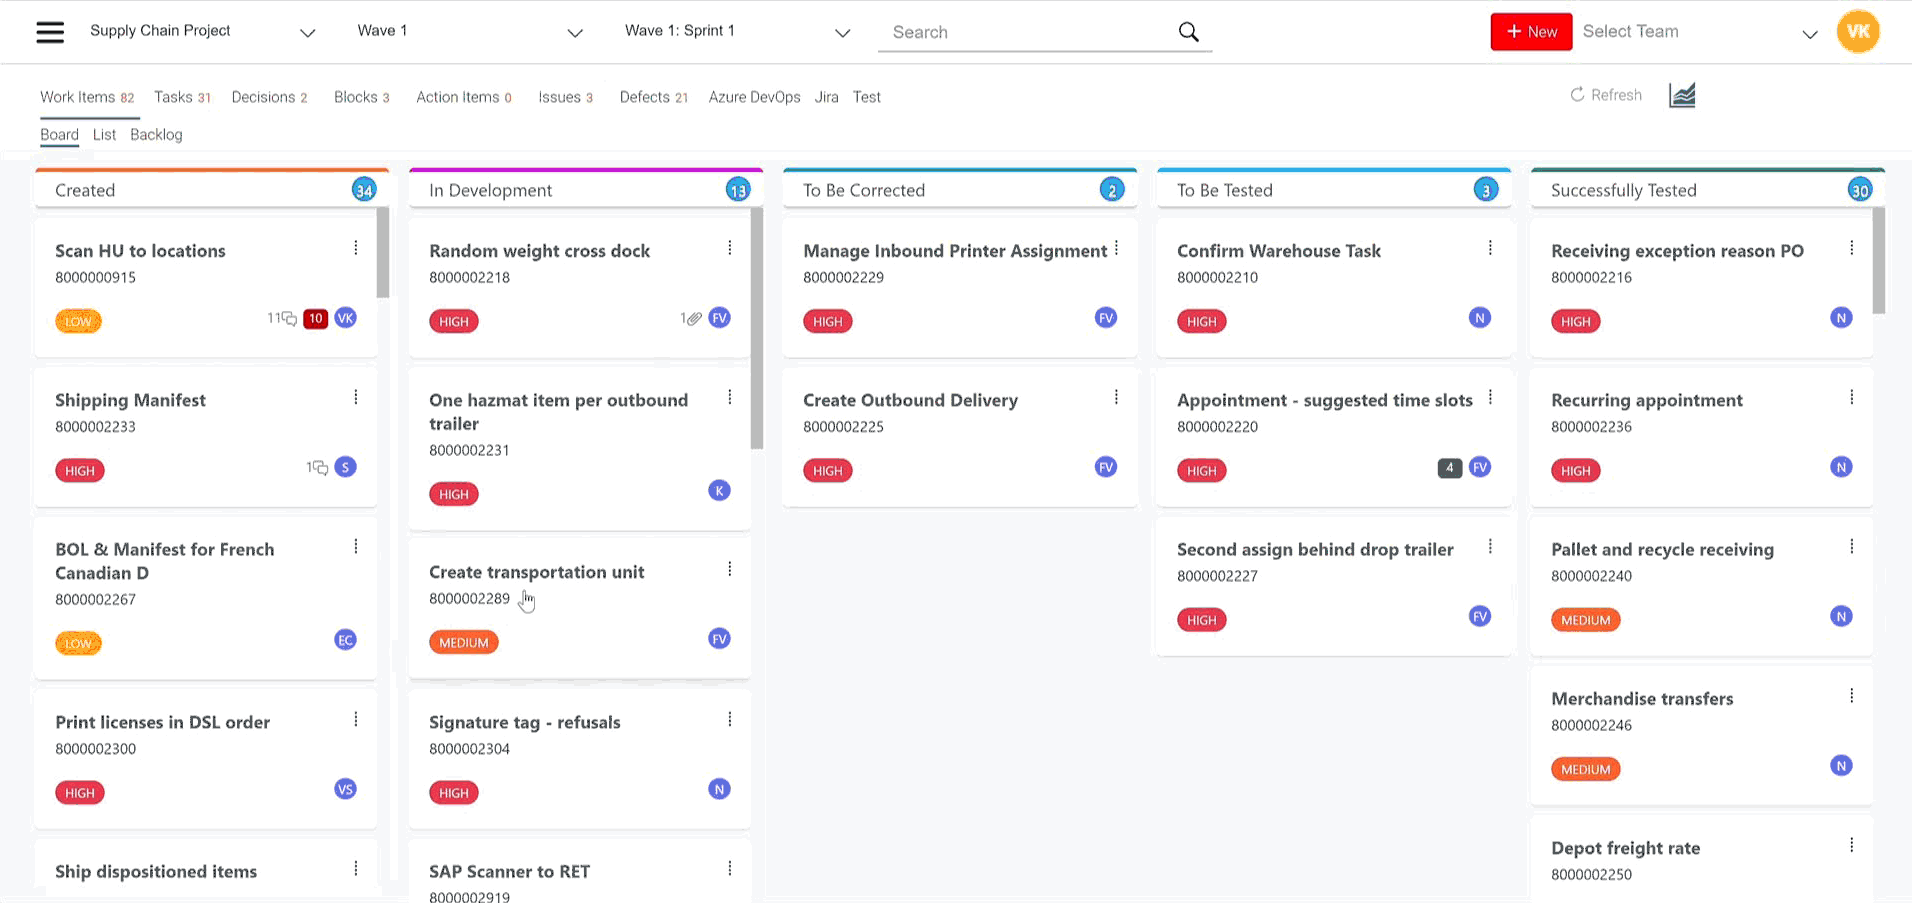
Task: Open the Azure DevOps tab
Action: pyautogui.click(x=754, y=96)
